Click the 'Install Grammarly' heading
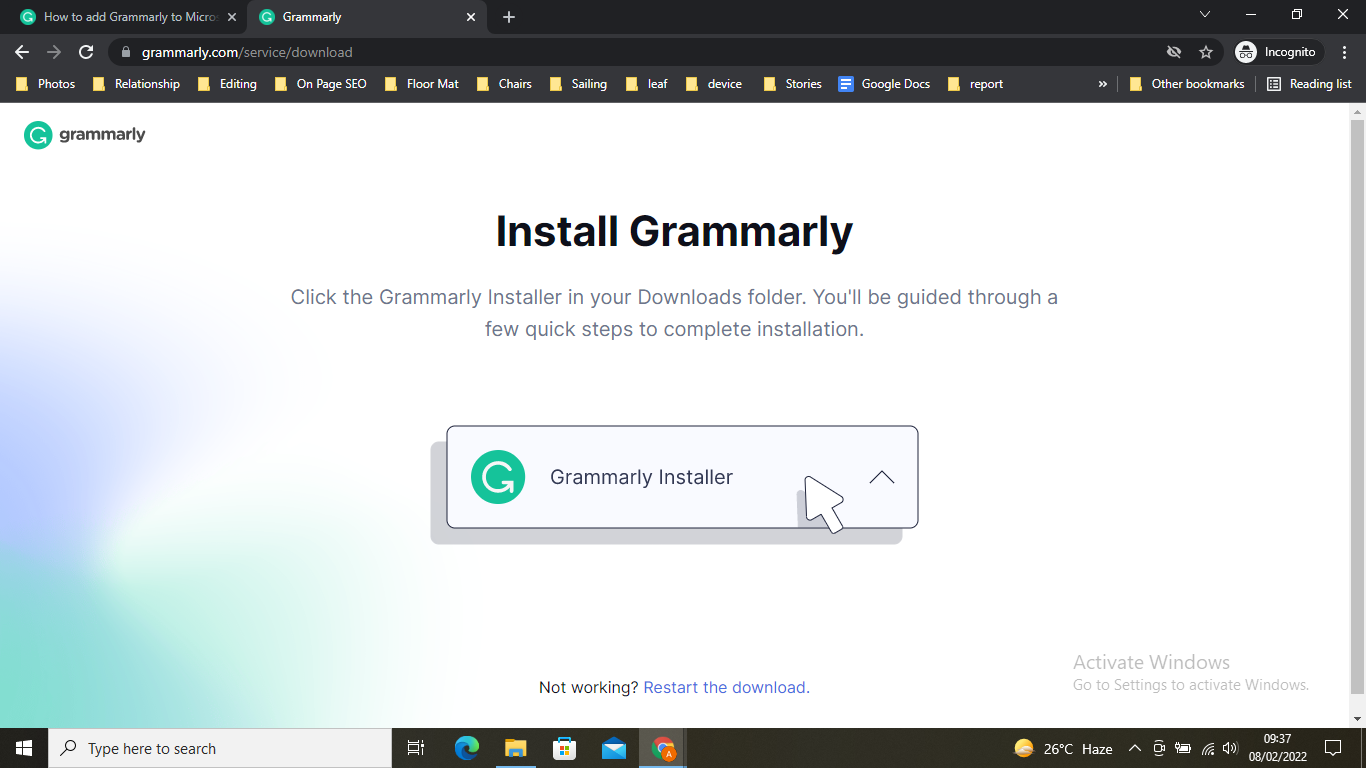 pyautogui.click(x=674, y=231)
